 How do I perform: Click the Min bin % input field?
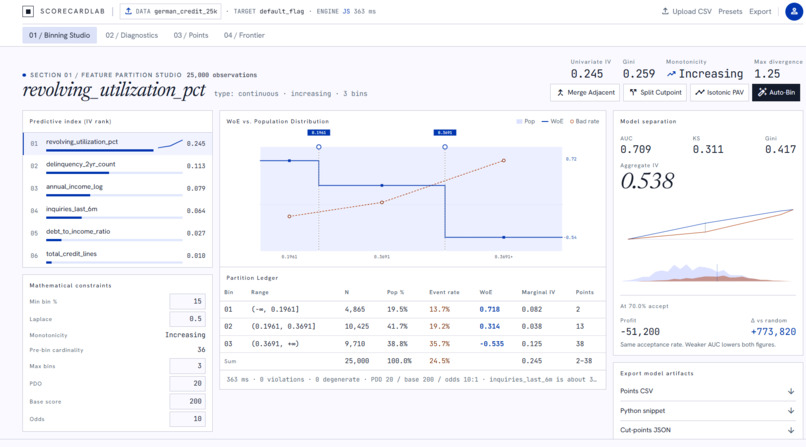188,301
